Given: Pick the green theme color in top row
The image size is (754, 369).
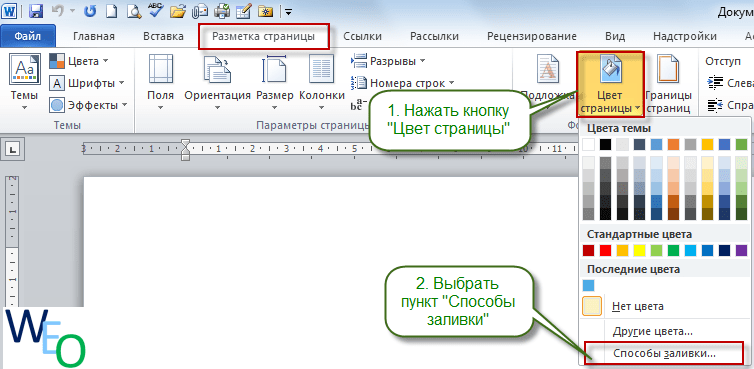Looking at the screenshot, I should pyautogui.click(x=741, y=144).
